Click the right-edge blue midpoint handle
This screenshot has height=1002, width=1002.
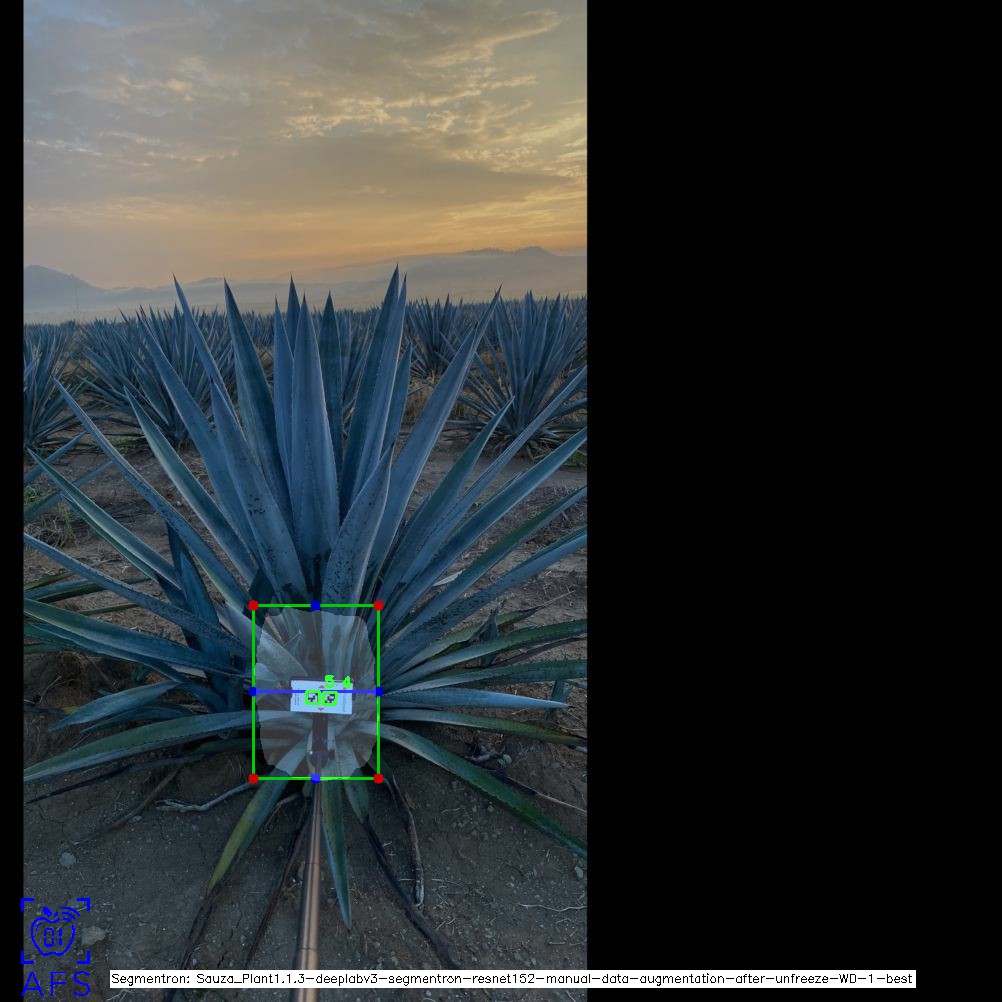point(379,691)
